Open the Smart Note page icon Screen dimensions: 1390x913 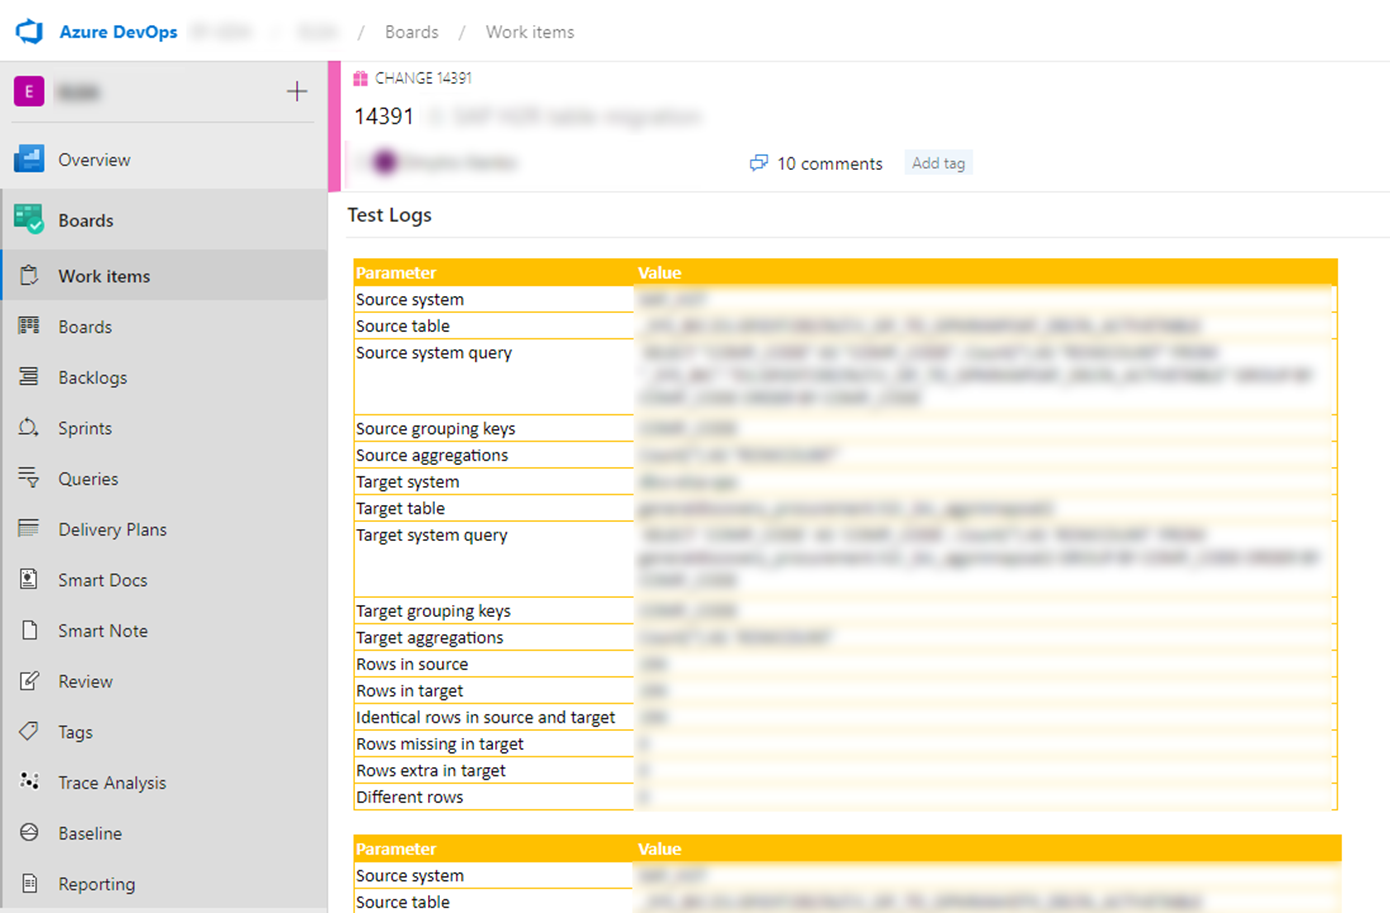(x=29, y=630)
